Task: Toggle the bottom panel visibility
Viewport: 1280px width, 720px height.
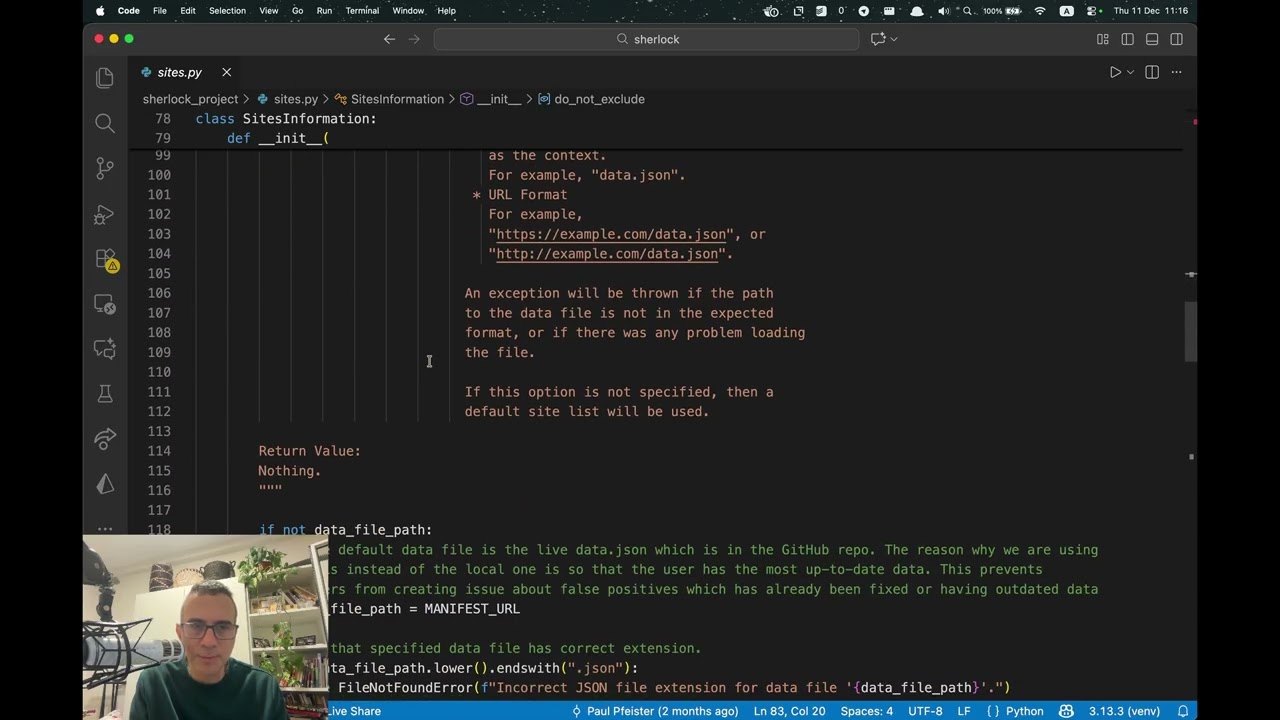Action: [x=1152, y=39]
